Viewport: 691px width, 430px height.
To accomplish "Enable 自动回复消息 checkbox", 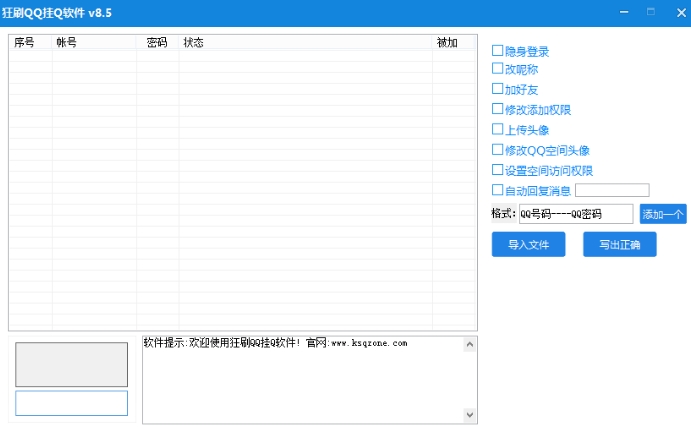I will (497, 190).
